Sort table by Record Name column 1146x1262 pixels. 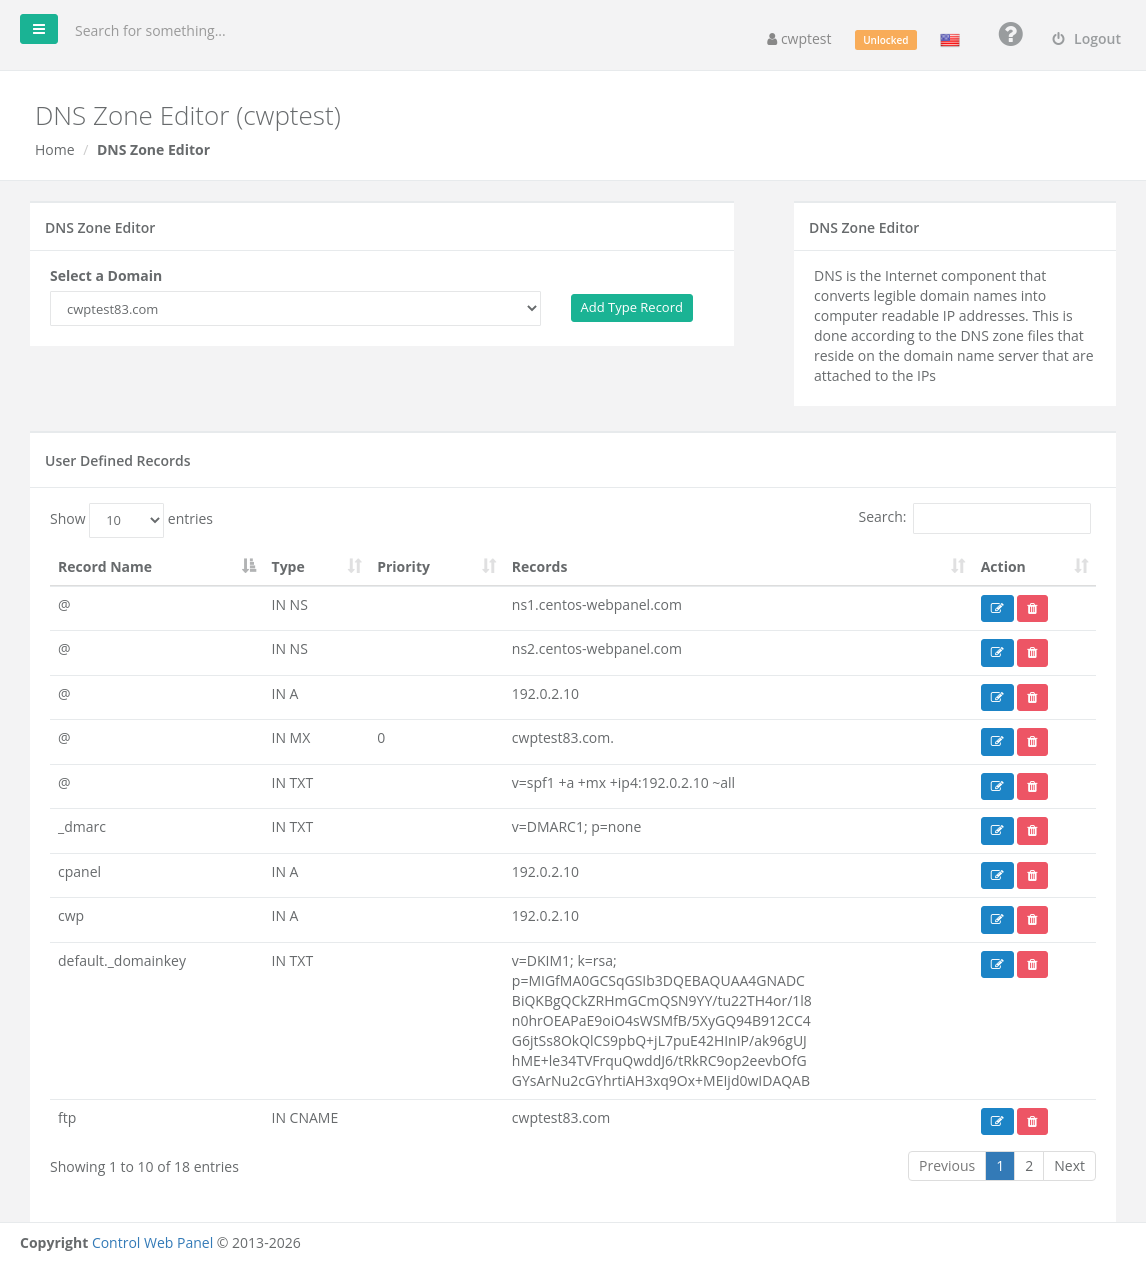[156, 567]
